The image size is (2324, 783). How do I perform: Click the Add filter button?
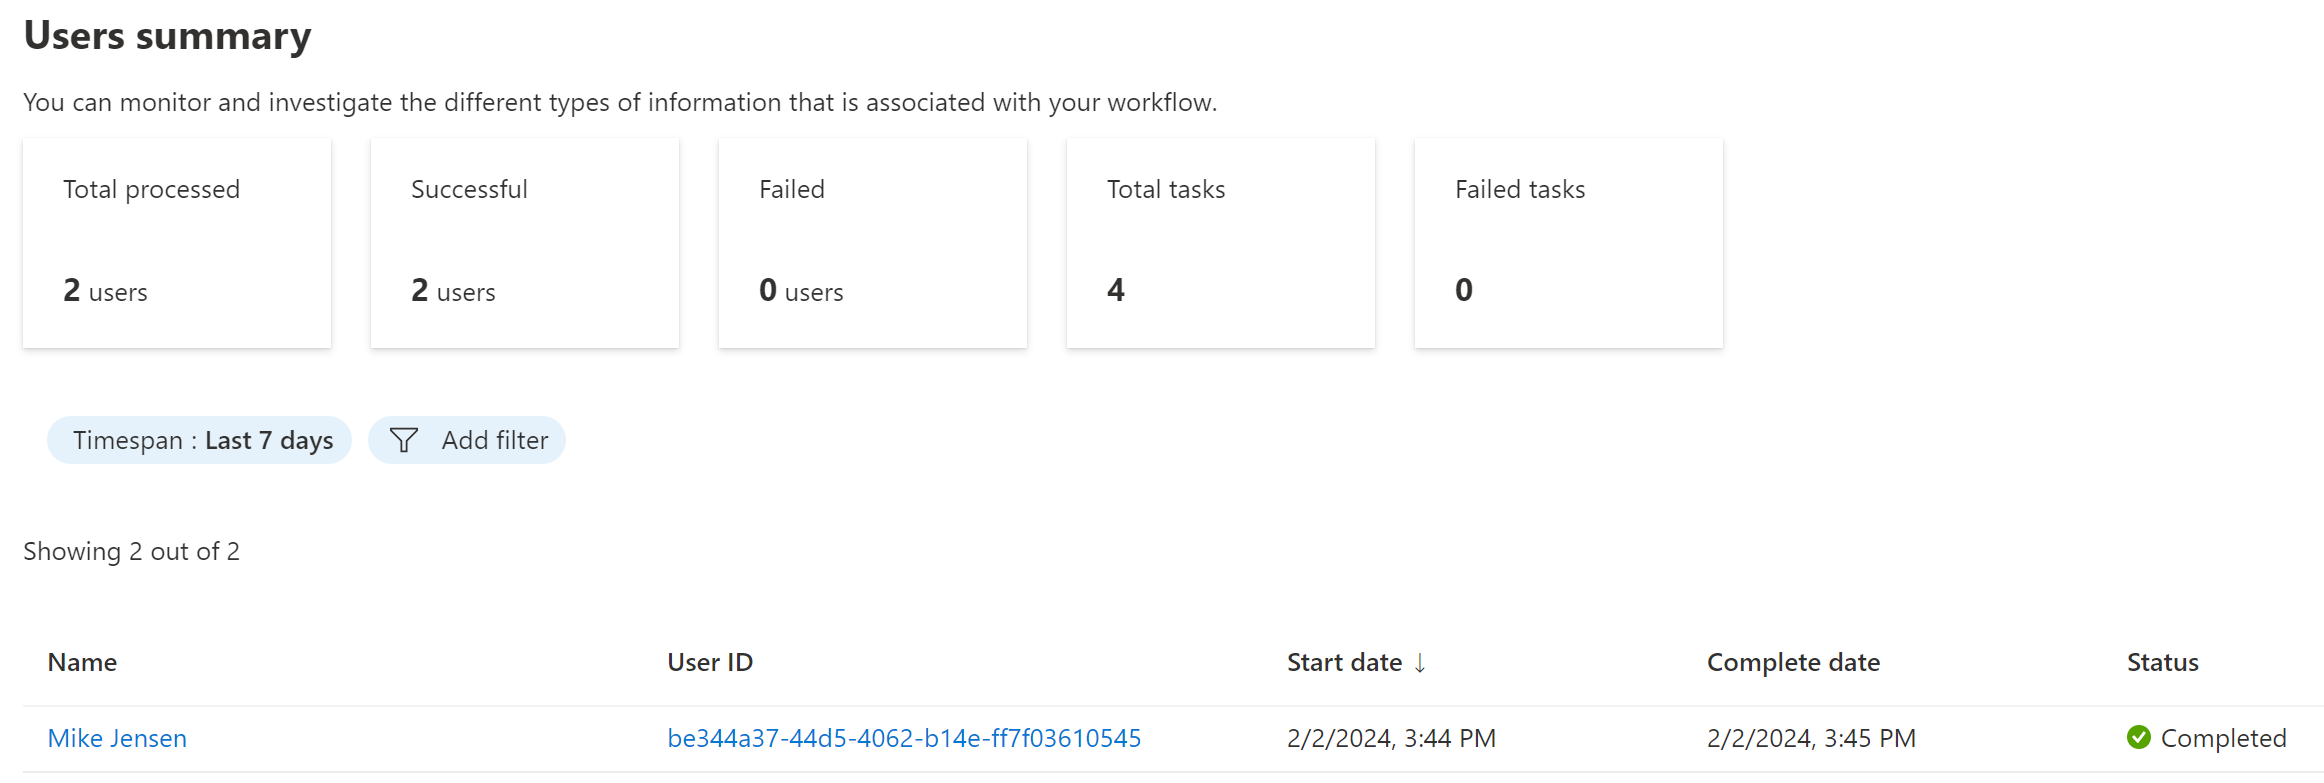467,440
